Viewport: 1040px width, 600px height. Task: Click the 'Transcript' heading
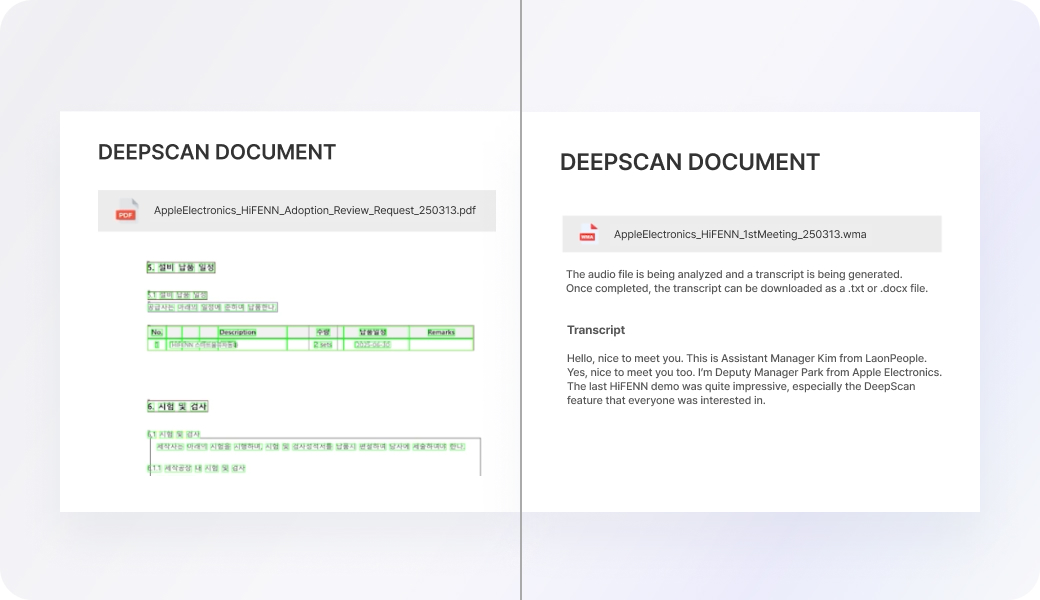click(596, 330)
